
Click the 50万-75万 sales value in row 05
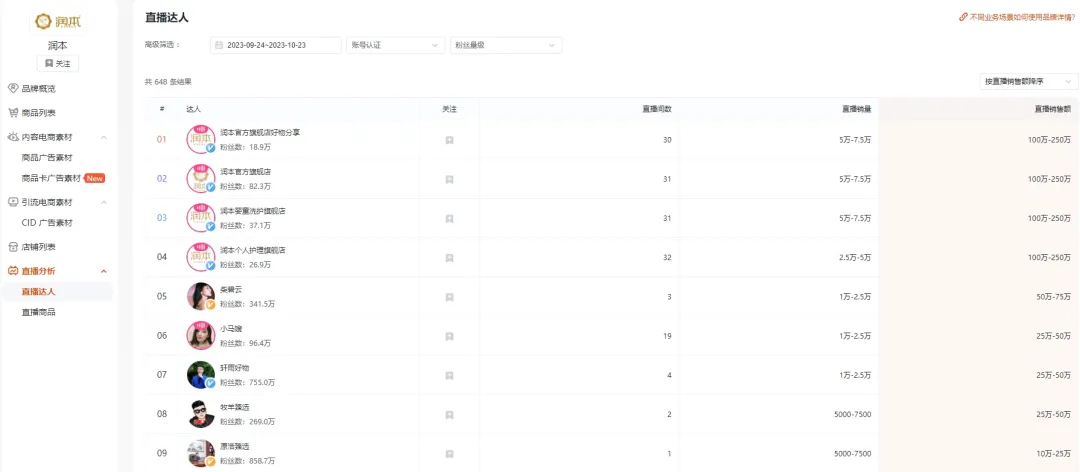point(1055,297)
